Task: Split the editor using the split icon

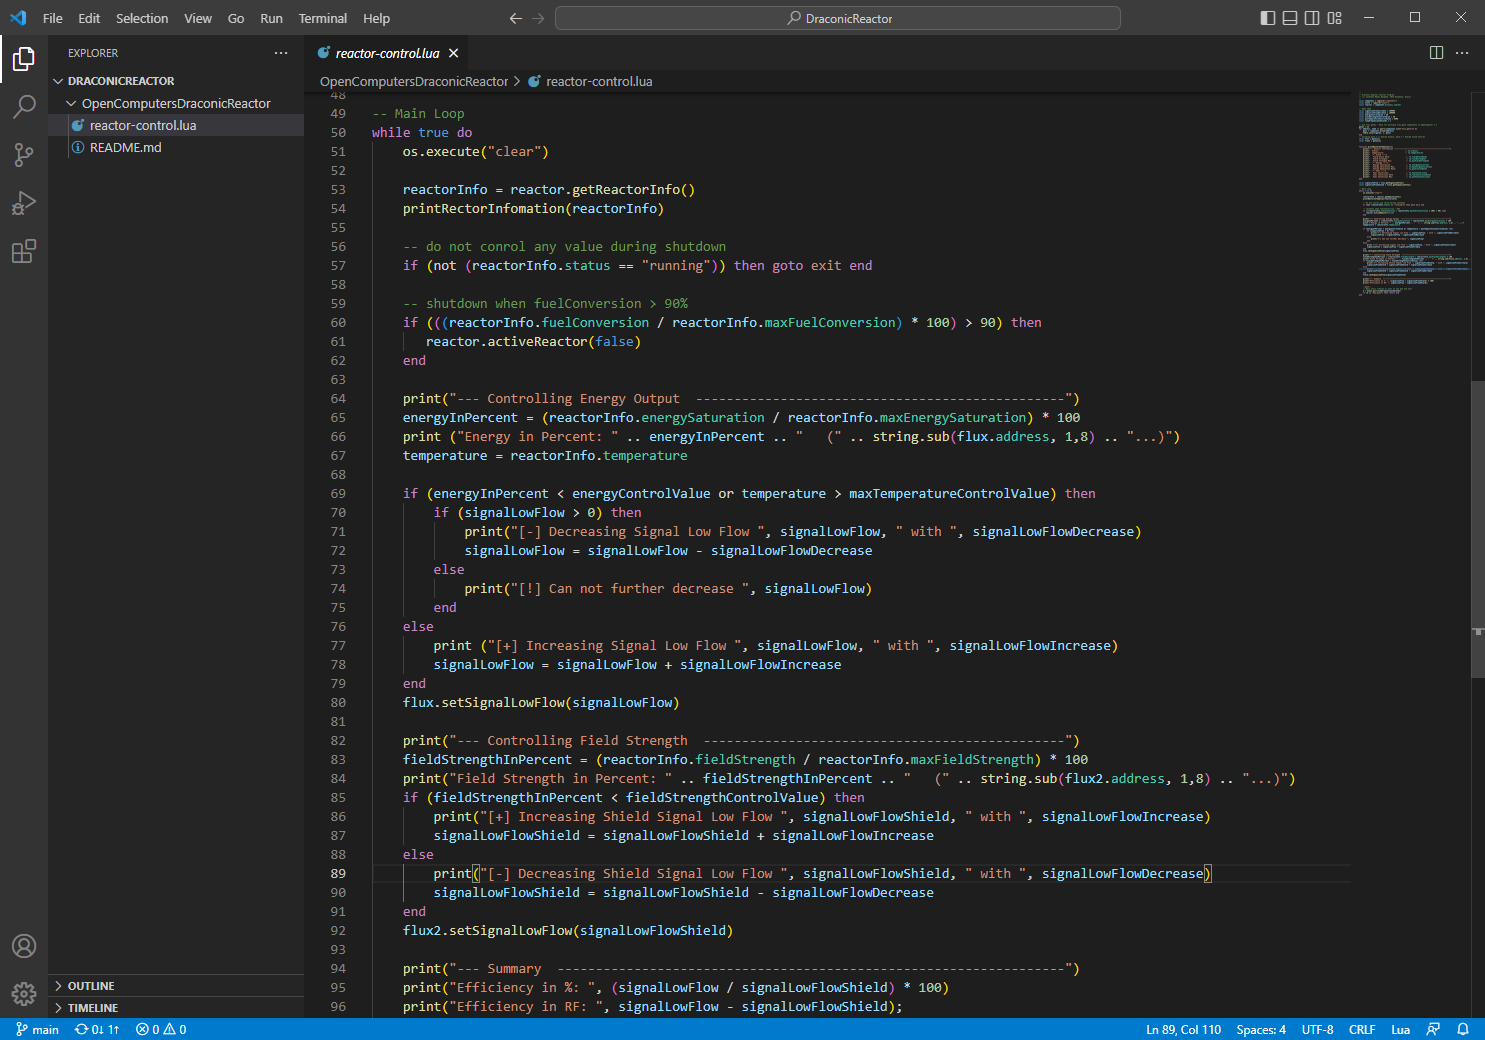Action: tap(1437, 52)
